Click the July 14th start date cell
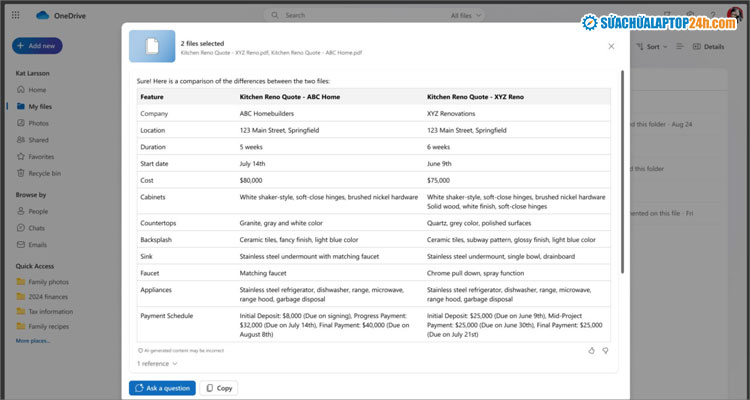Viewport: 750px width, 400px height. point(252,164)
